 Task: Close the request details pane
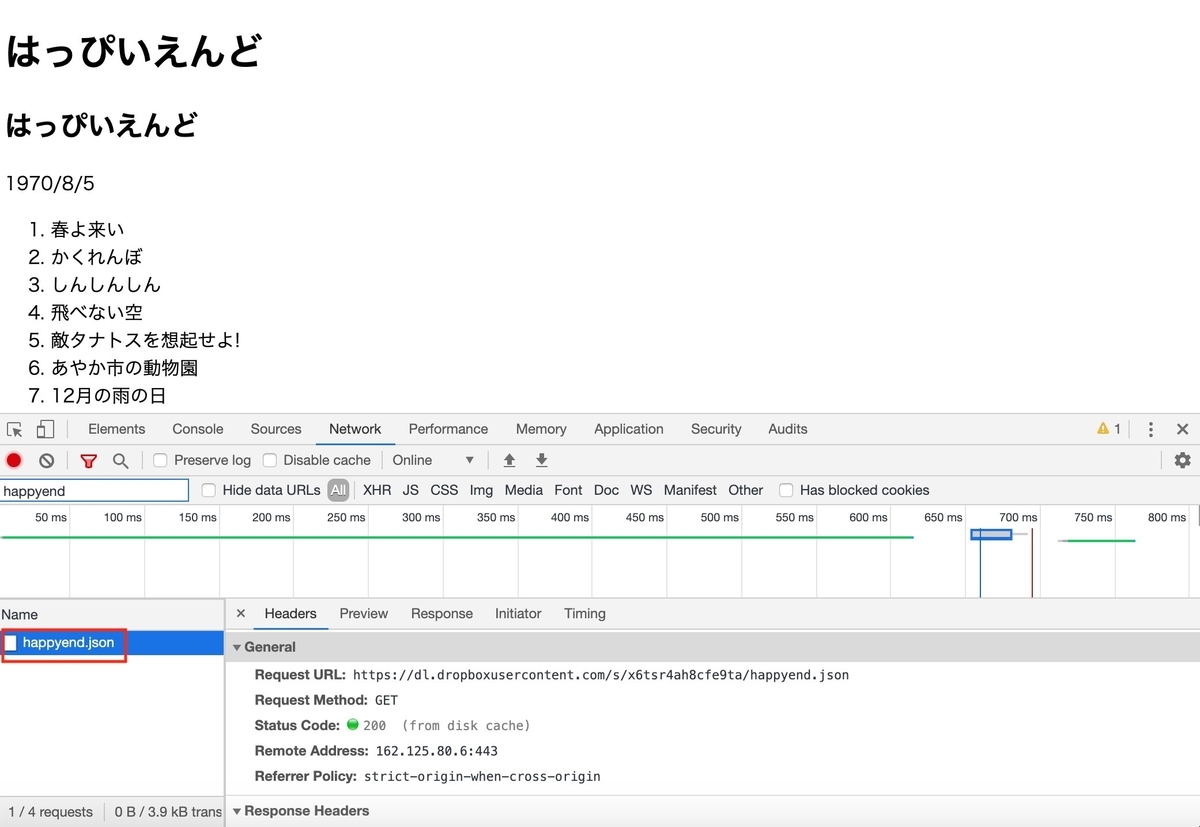[x=241, y=614]
